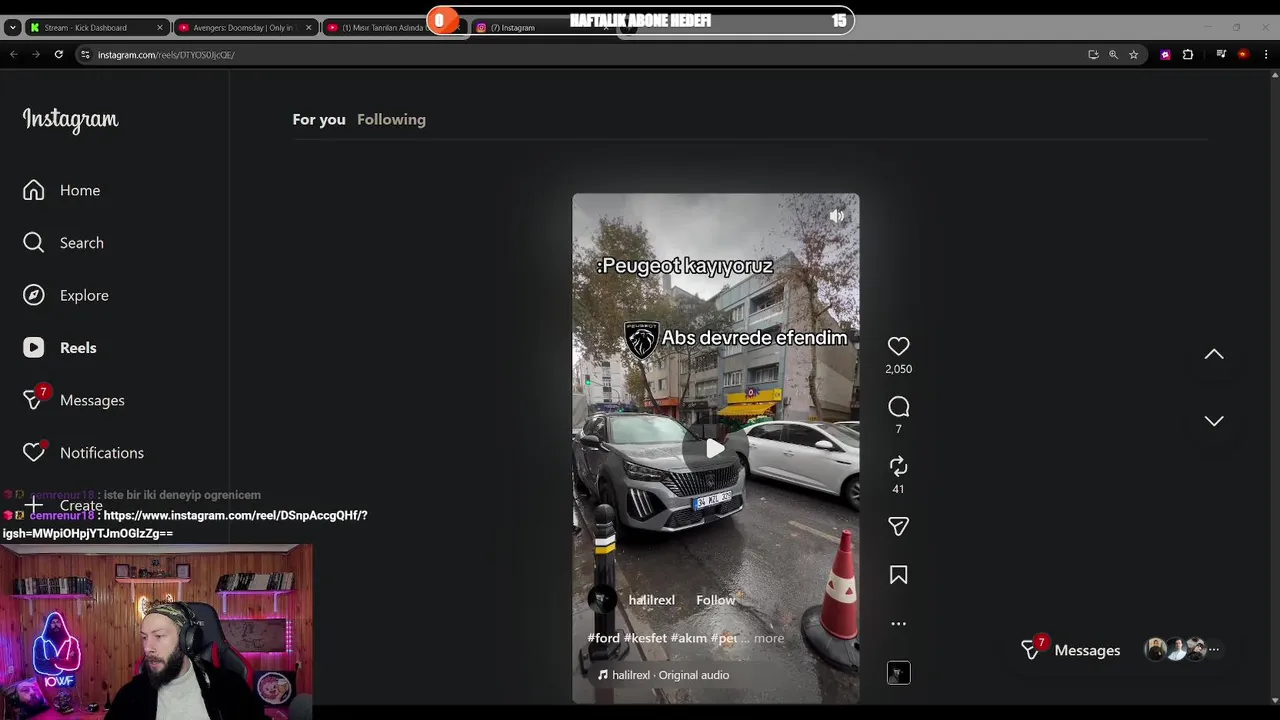The image size is (1280, 720).
Task: Go to the previous reel with up chevron
Action: [x=1214, y=354]
